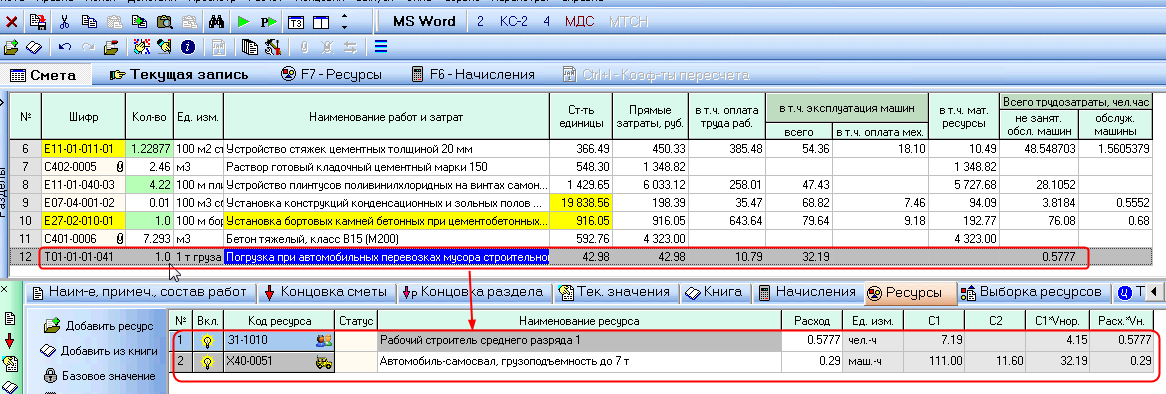
Task: Click the red X delete icon
Action: [x=12, y=22]
